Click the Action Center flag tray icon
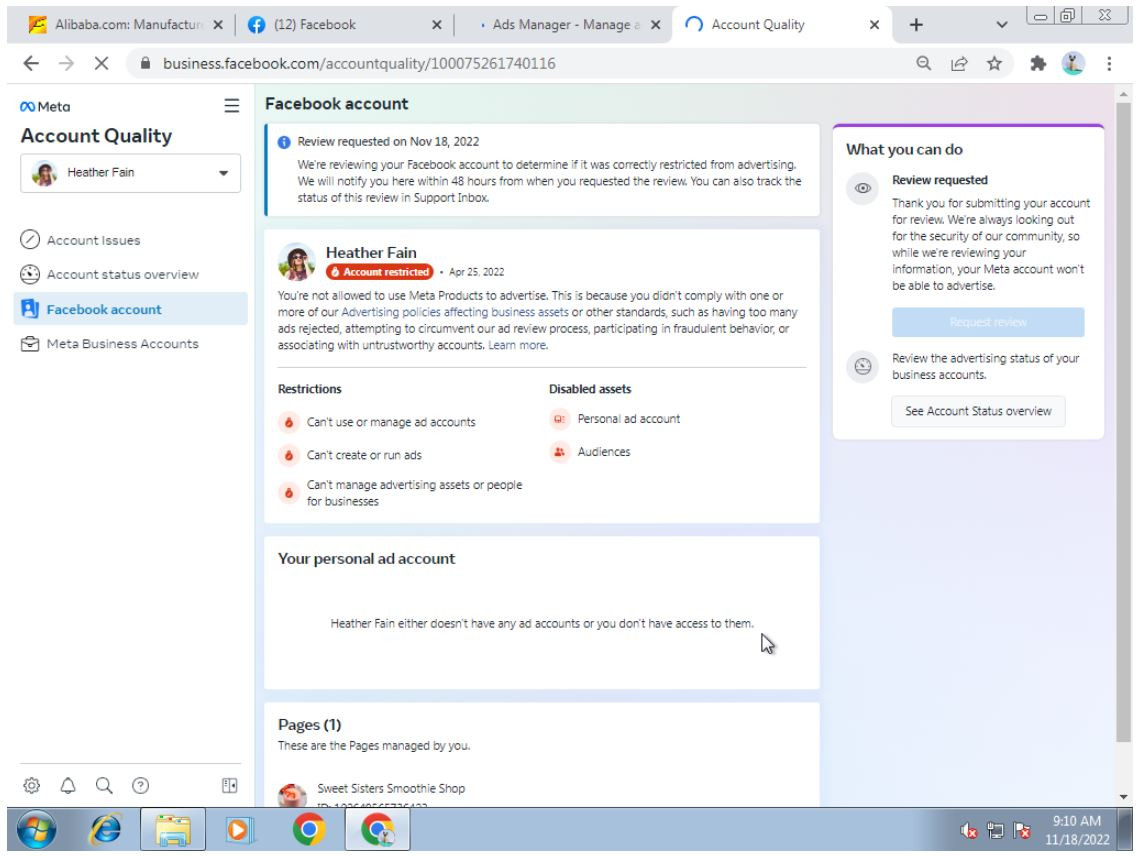The width and height of the screenshot is (1139, 857). coord(1022,830)
